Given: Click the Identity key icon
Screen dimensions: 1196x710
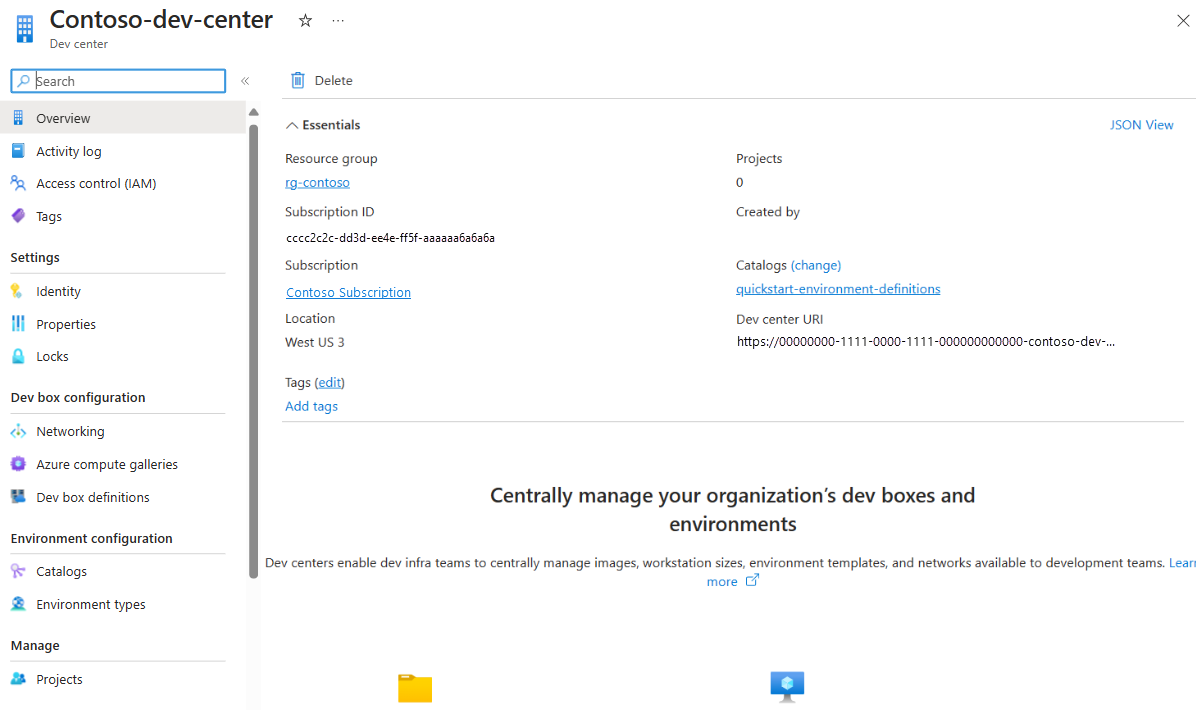Looking at the screenshot, I should 18,291.
